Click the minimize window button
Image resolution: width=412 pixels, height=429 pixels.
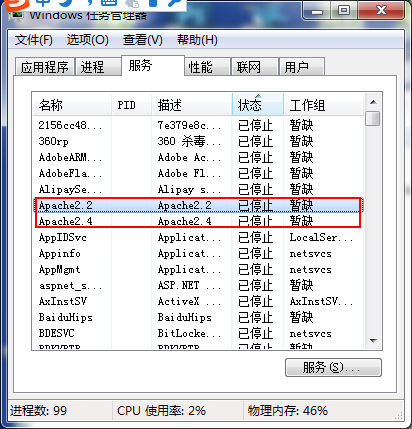coord(316,10)
